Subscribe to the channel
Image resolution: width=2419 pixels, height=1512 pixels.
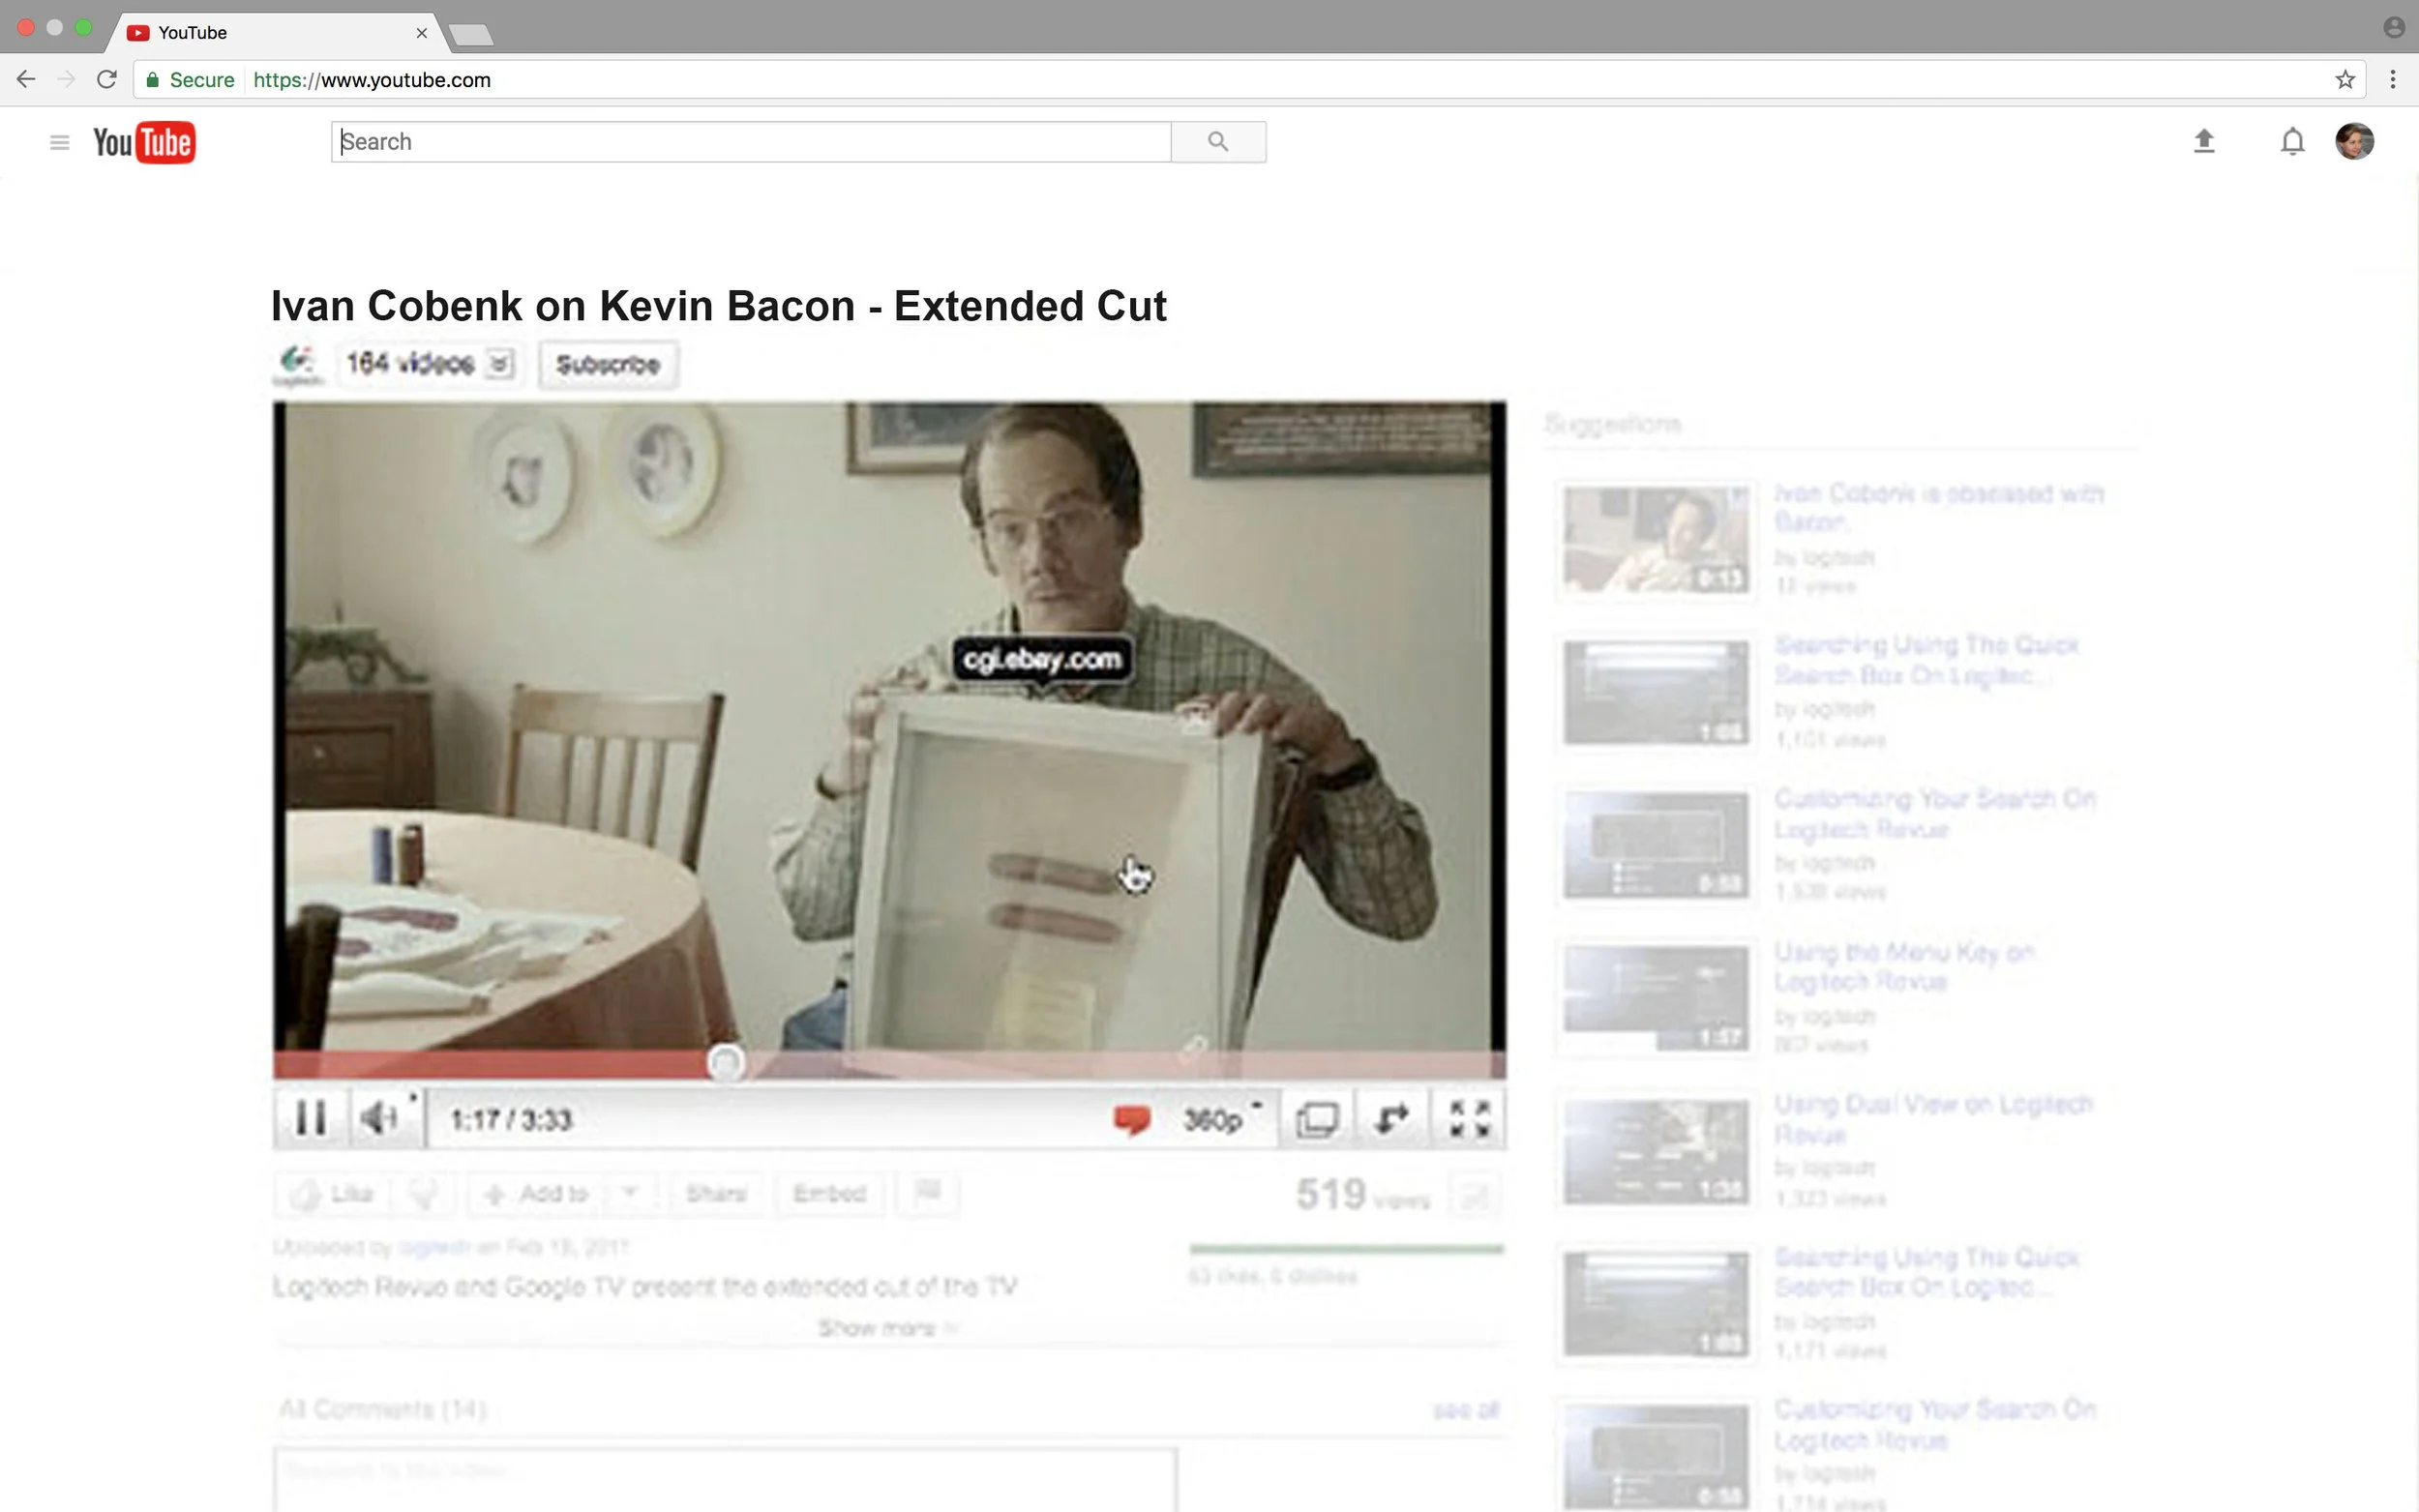[x=608, y=364]
